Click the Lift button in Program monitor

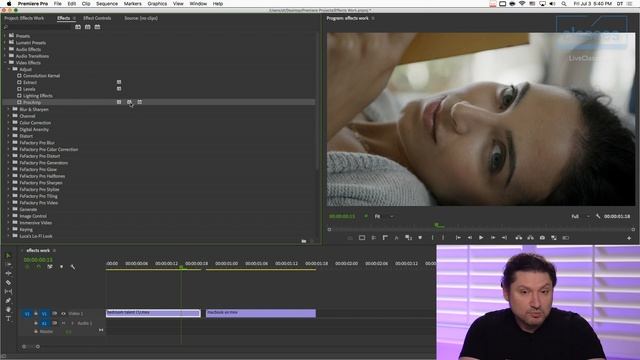pos(519,238)
